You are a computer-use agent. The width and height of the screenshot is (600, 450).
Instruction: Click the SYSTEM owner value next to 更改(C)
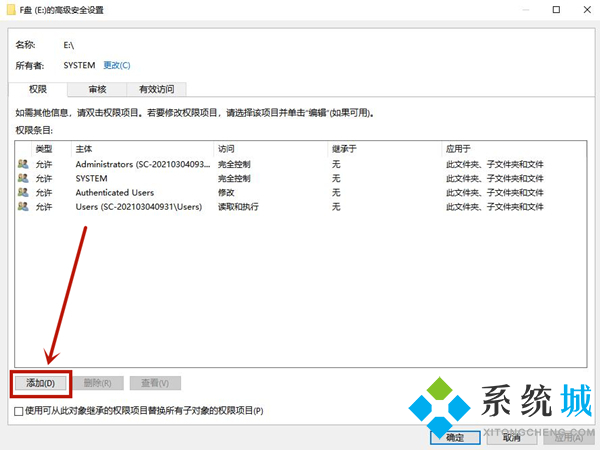79,65
